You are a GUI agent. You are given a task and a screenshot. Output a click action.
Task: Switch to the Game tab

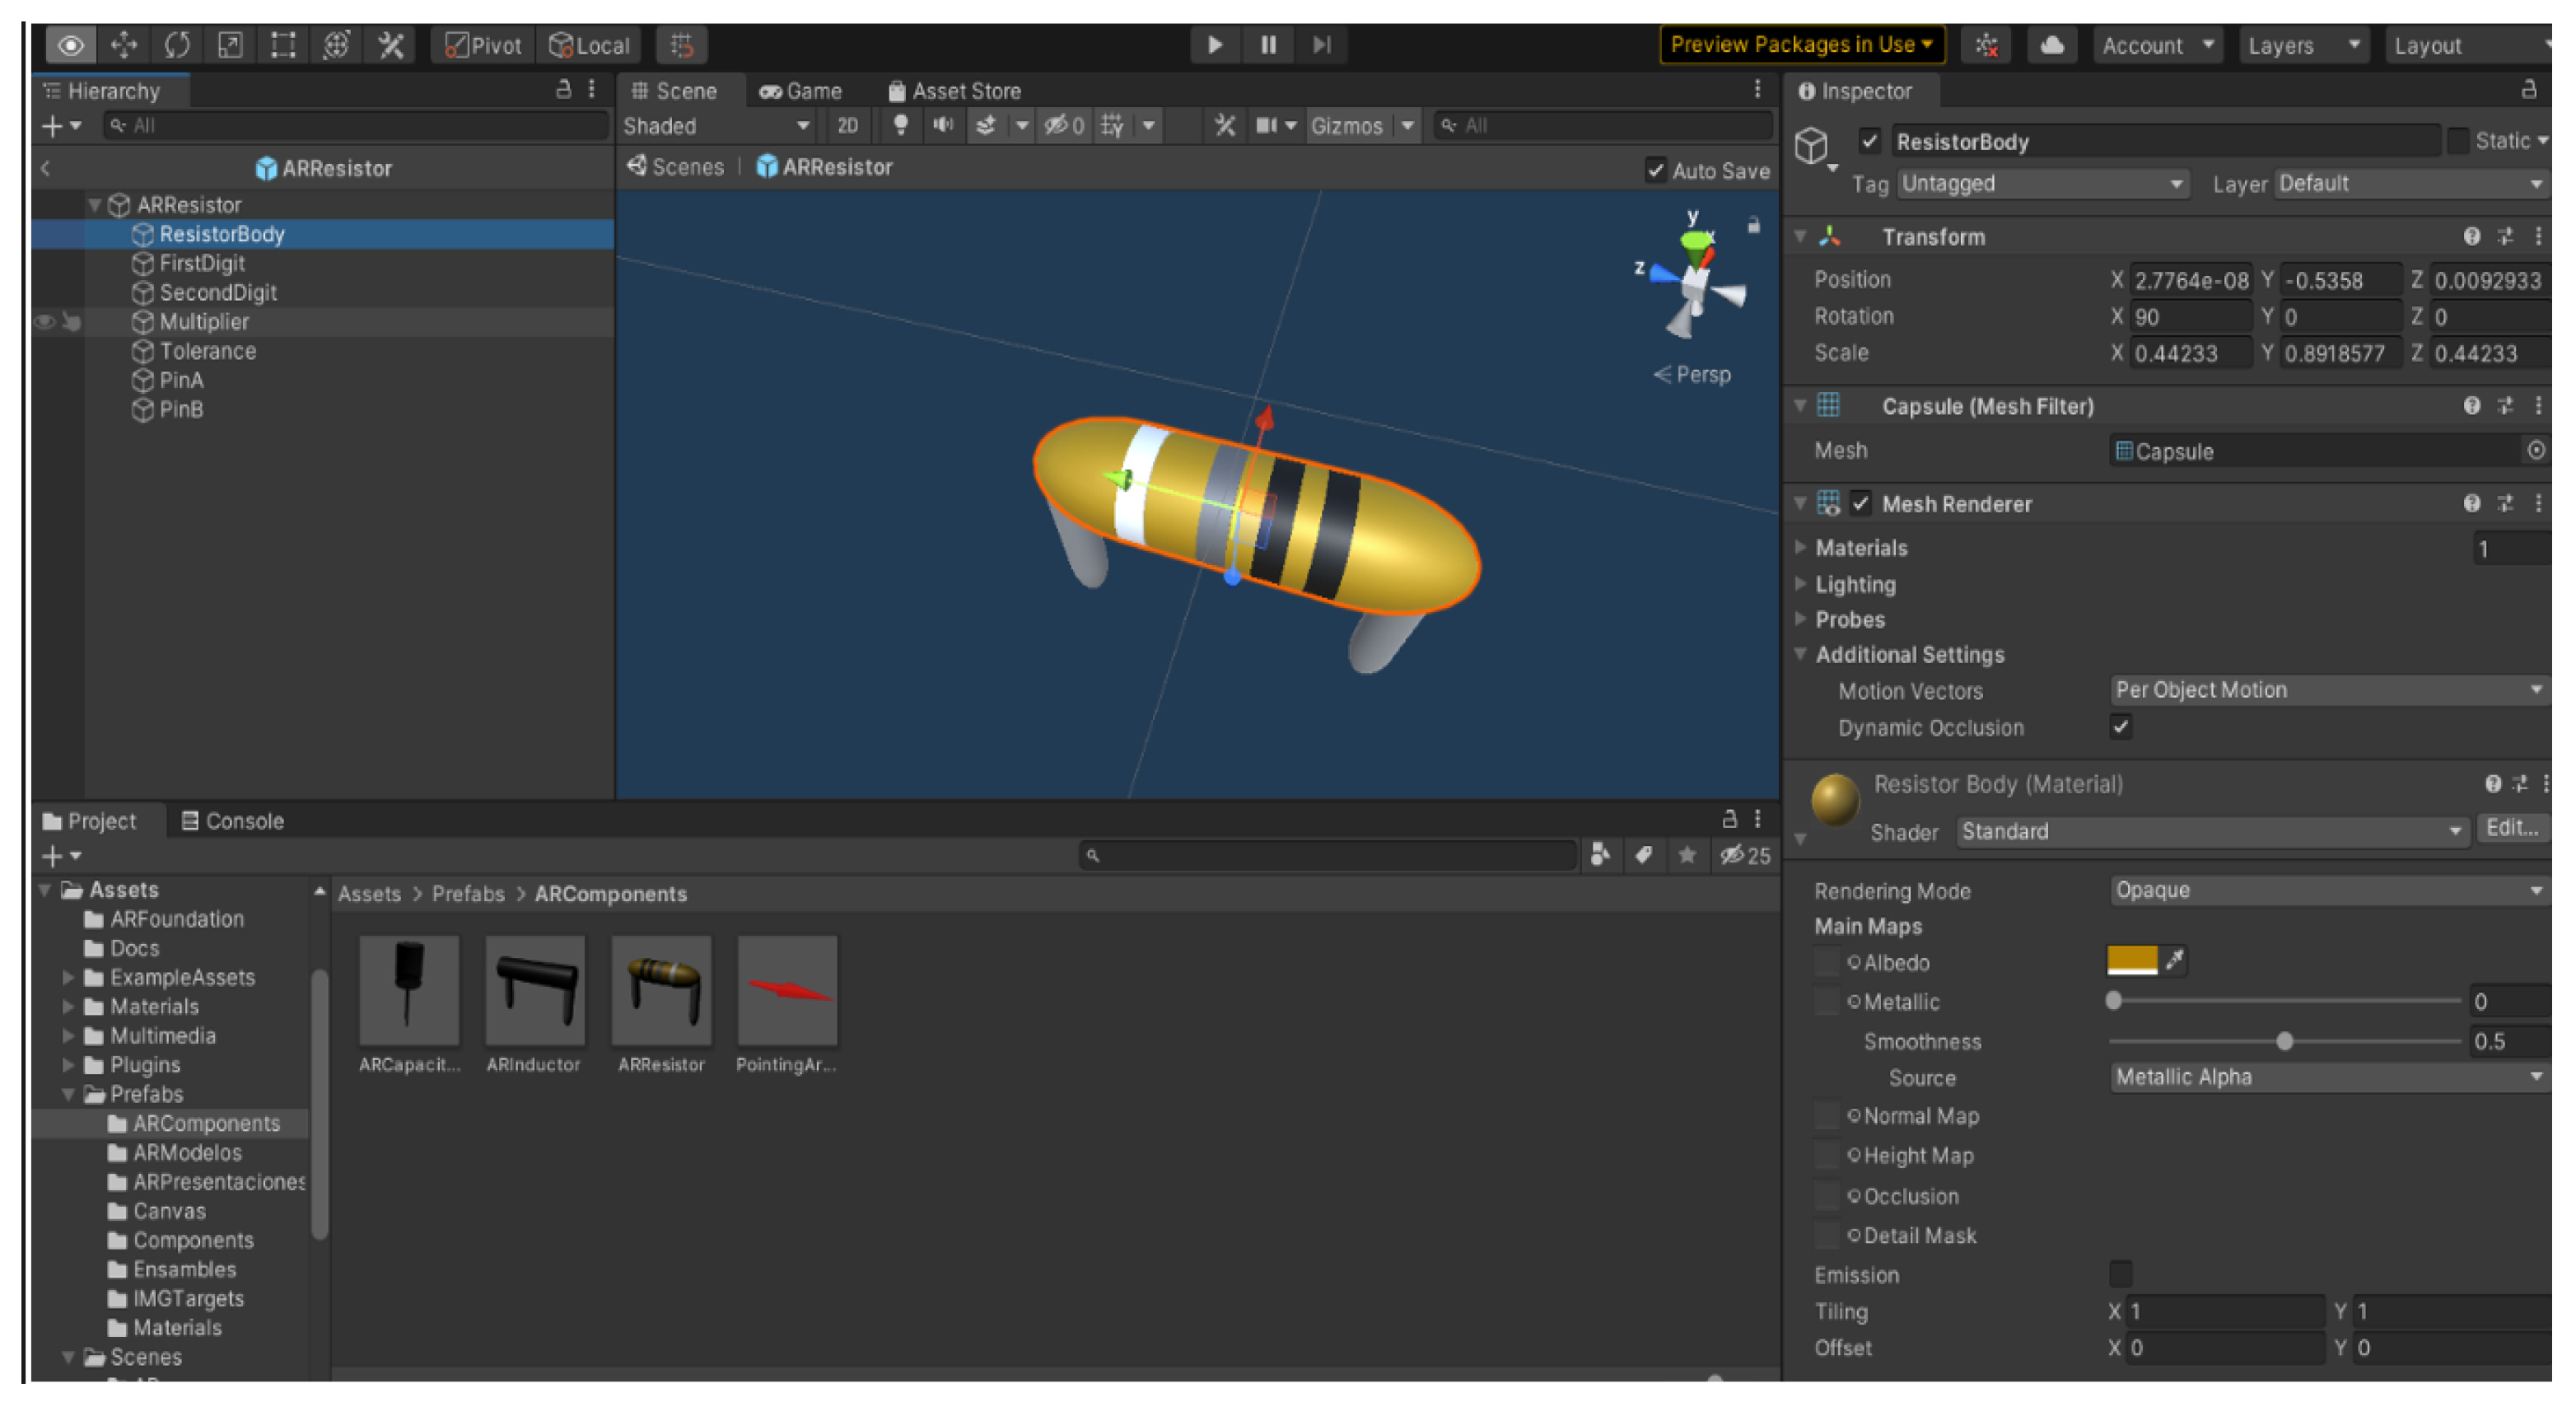coord(801,91)
